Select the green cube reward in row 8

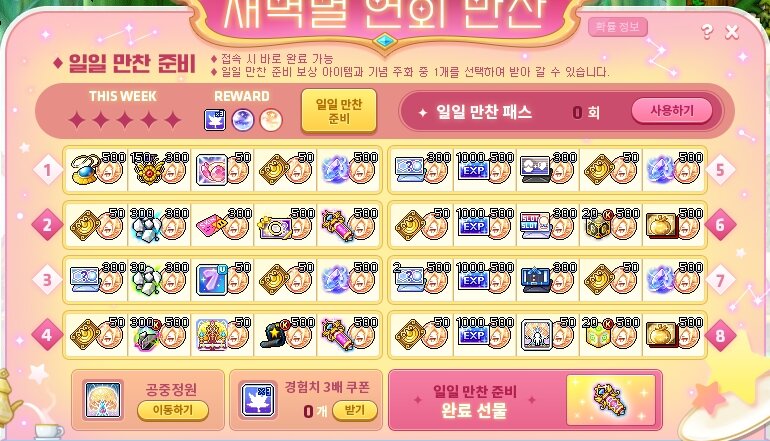click(x=597, y=336)
